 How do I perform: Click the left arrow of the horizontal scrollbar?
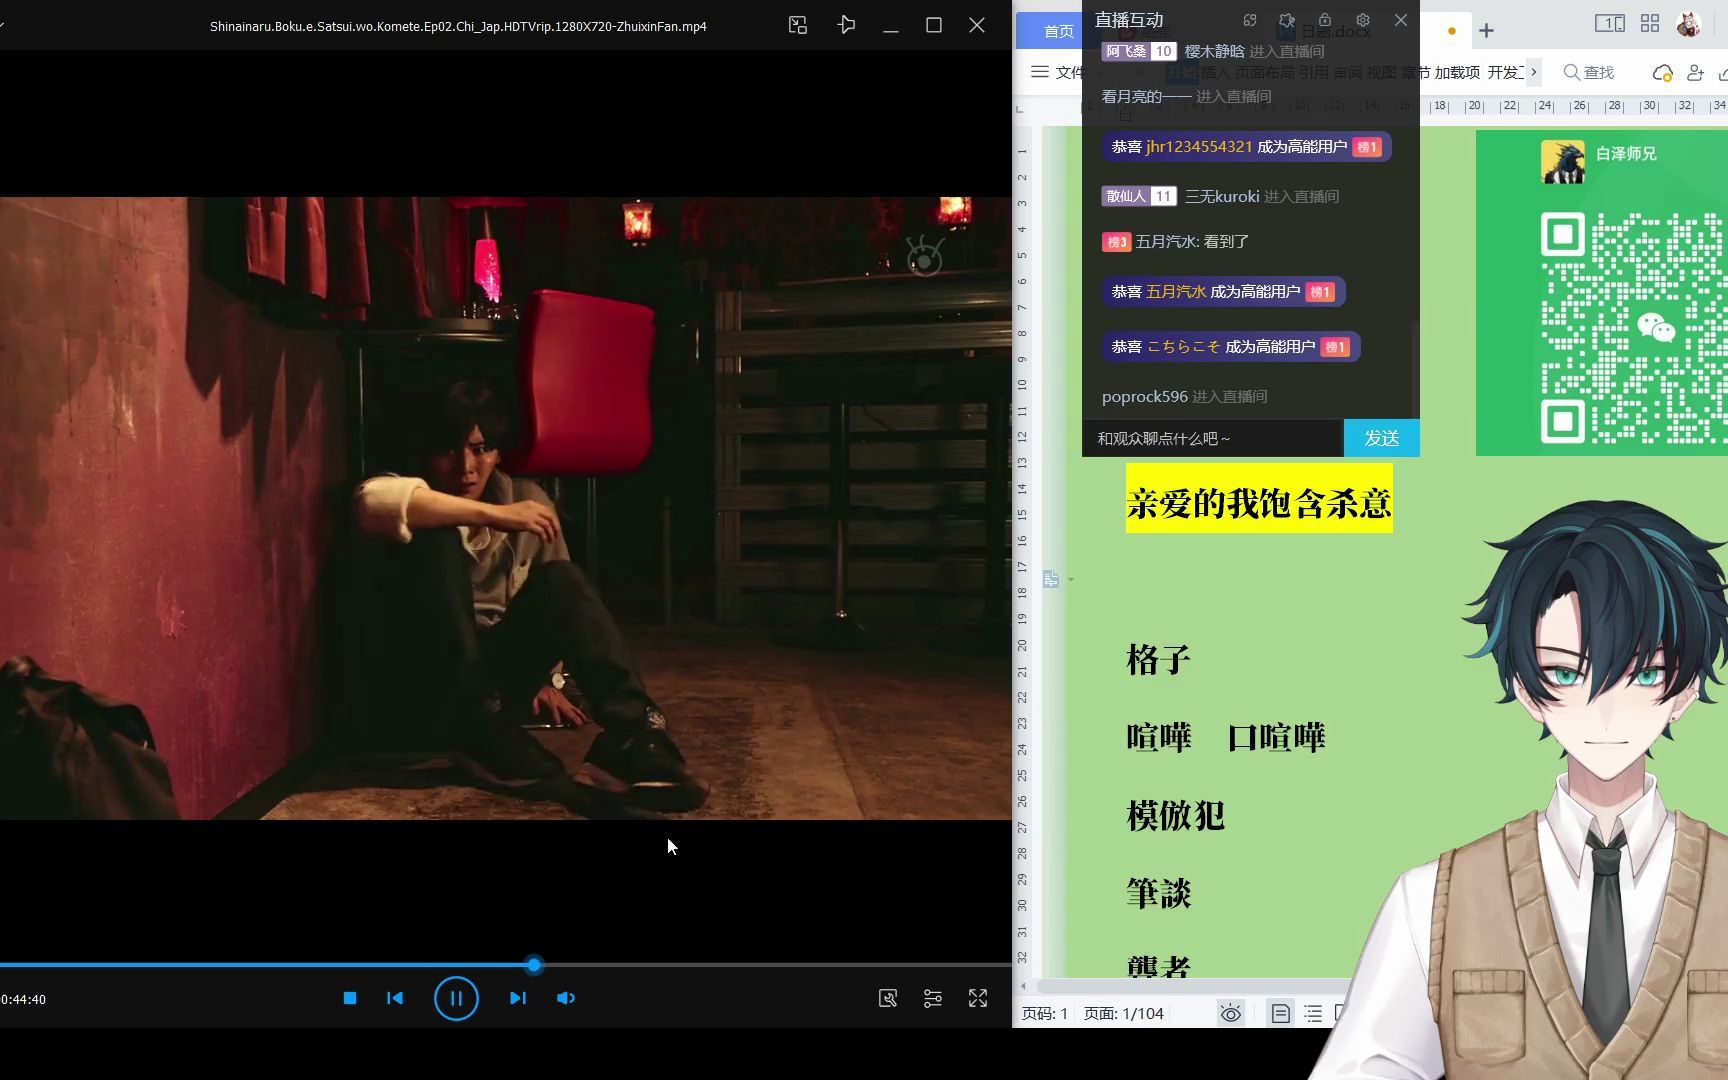click(x=1023, y=986)
